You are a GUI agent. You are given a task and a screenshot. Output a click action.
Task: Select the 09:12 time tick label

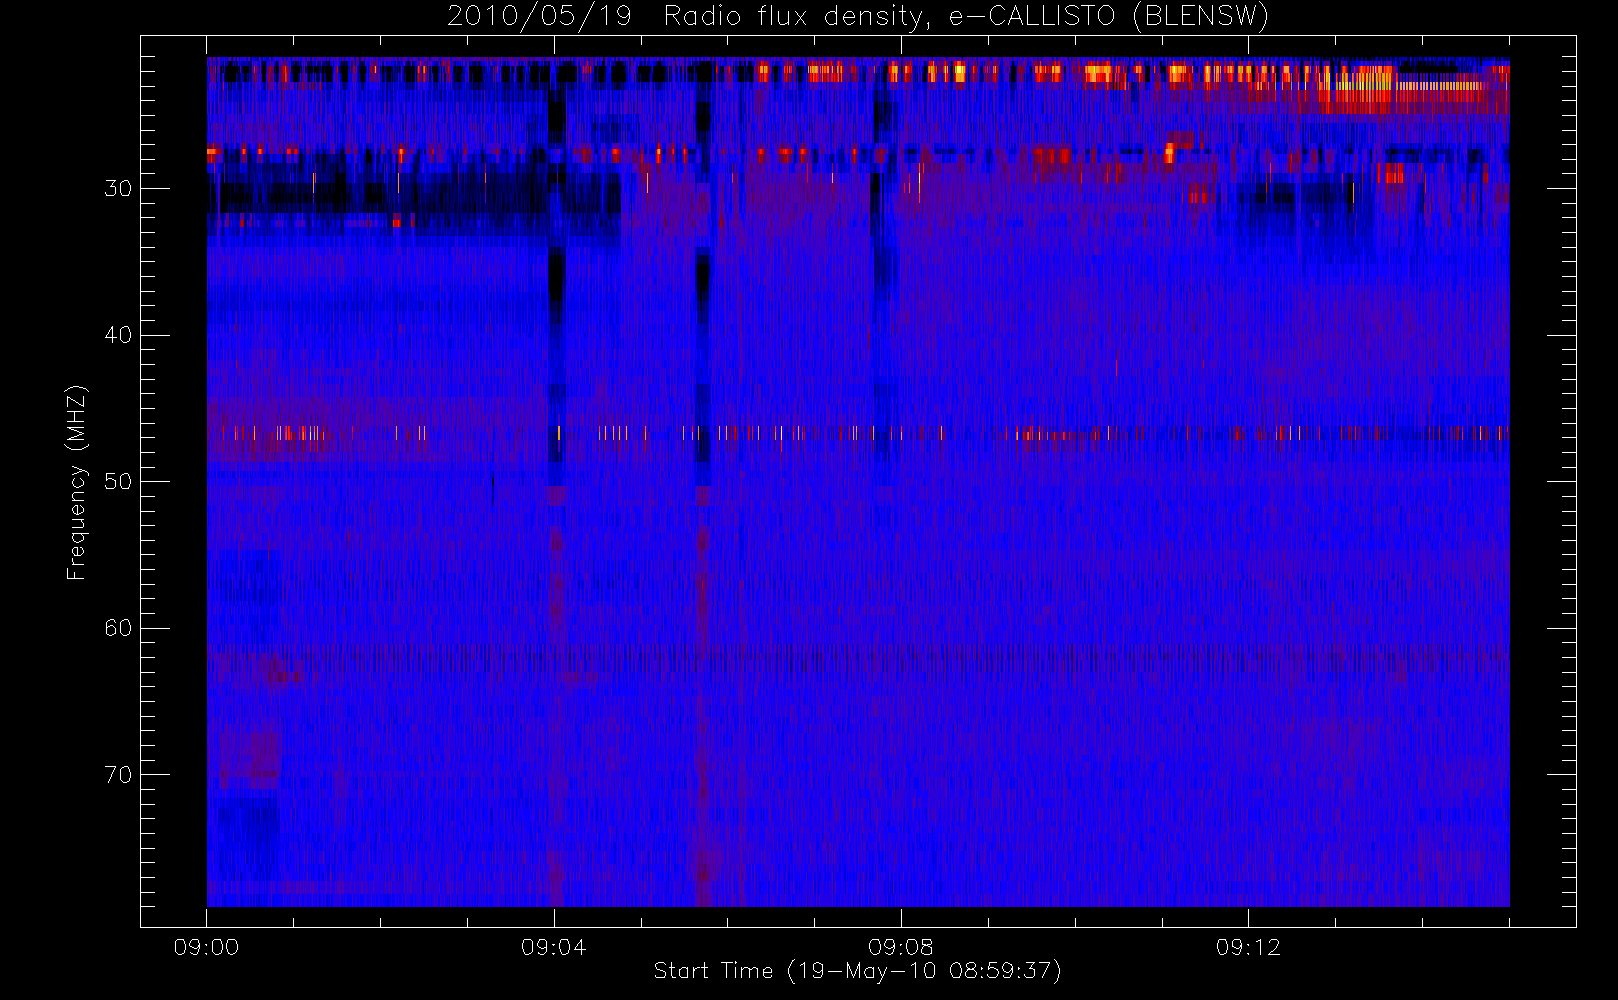pyautogui.click(x=1248, y=947)
